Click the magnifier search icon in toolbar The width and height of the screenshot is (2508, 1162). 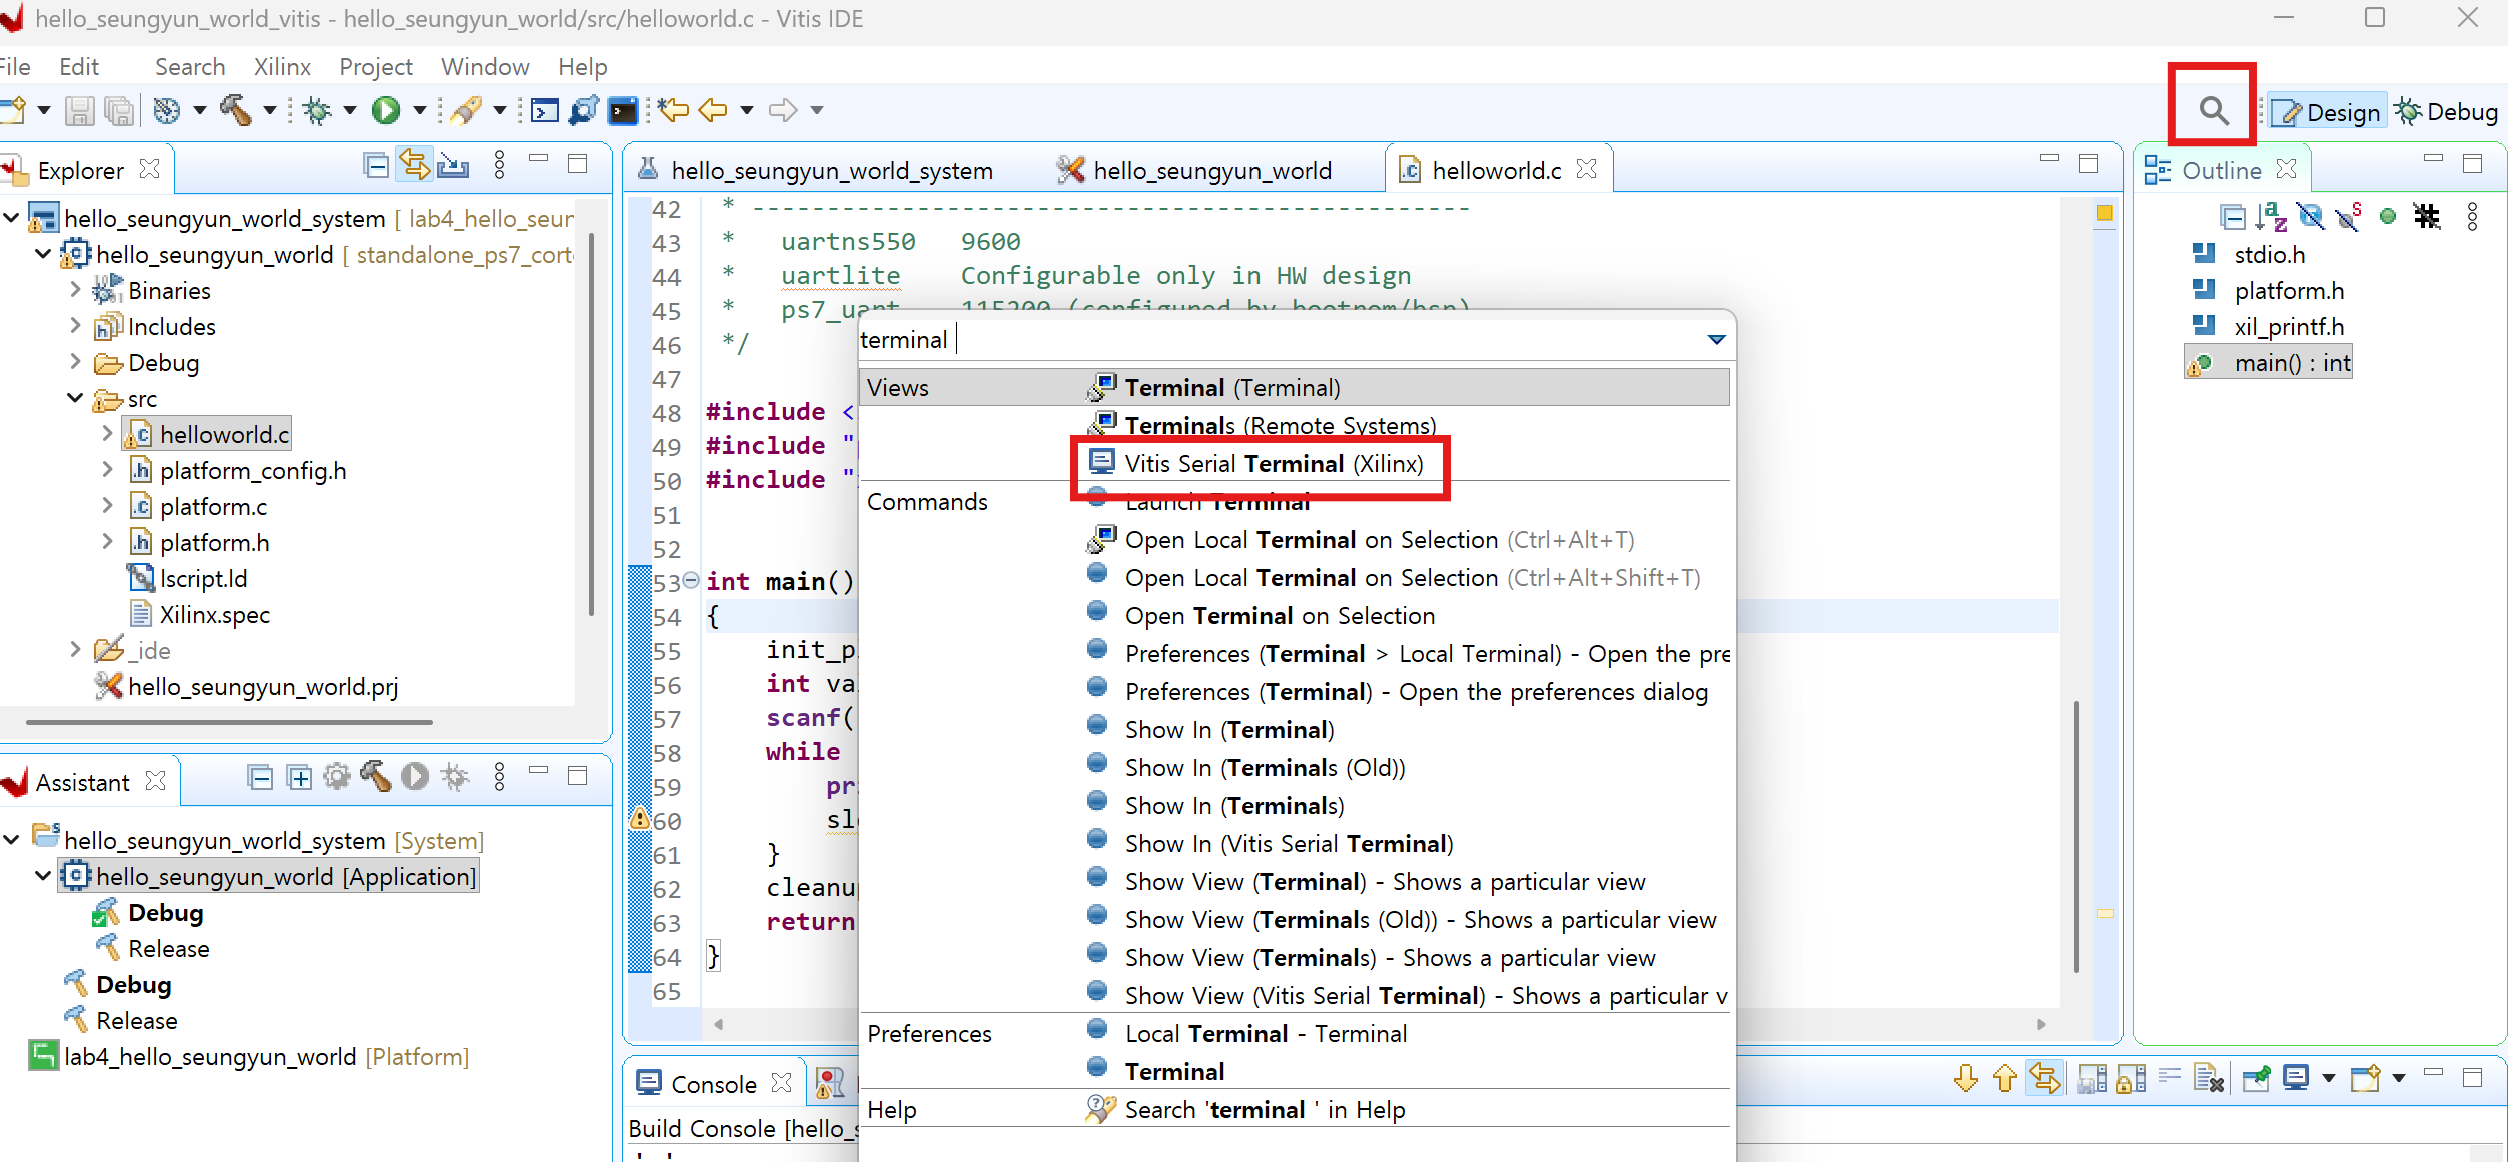(x=2214, y=111)
